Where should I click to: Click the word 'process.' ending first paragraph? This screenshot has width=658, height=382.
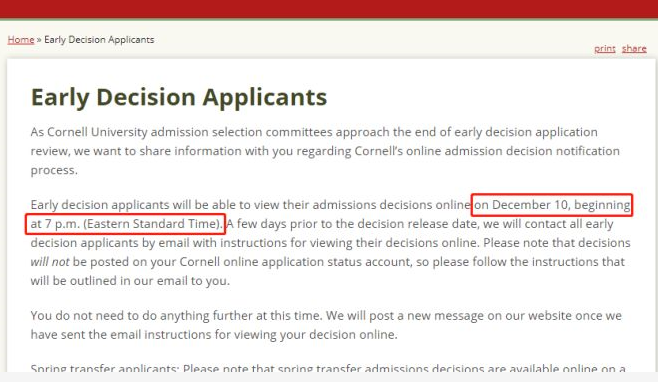pos(54,170)
